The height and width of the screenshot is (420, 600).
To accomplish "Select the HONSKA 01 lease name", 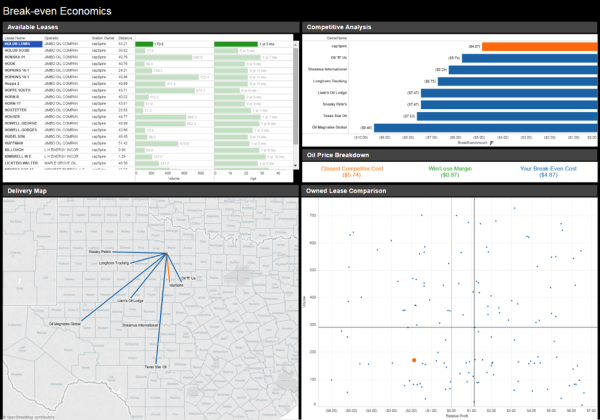I will click(15, 57).
